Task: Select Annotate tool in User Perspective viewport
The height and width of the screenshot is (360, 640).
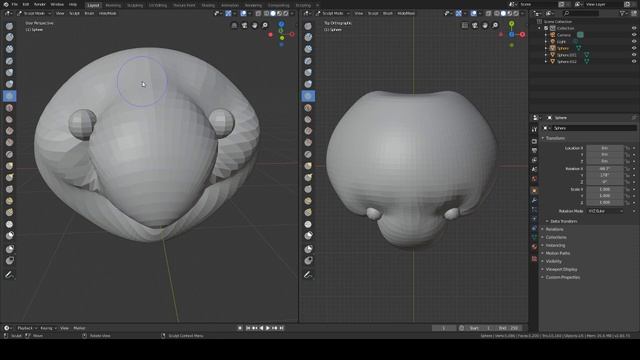Action: (9, 275)
